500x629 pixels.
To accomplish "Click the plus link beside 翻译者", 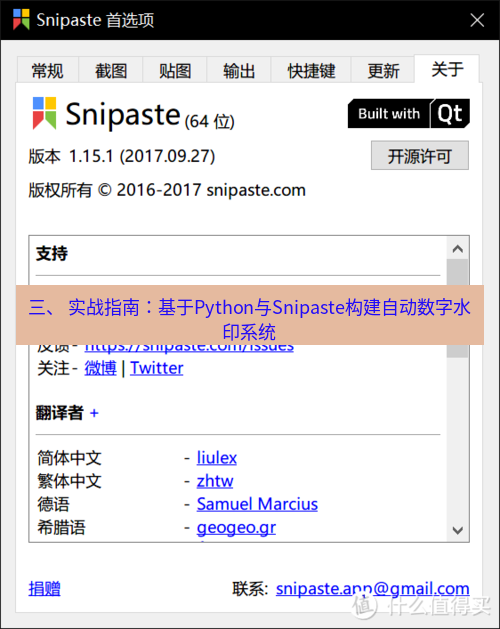I will pyautogui.click(x=94, y=413).
